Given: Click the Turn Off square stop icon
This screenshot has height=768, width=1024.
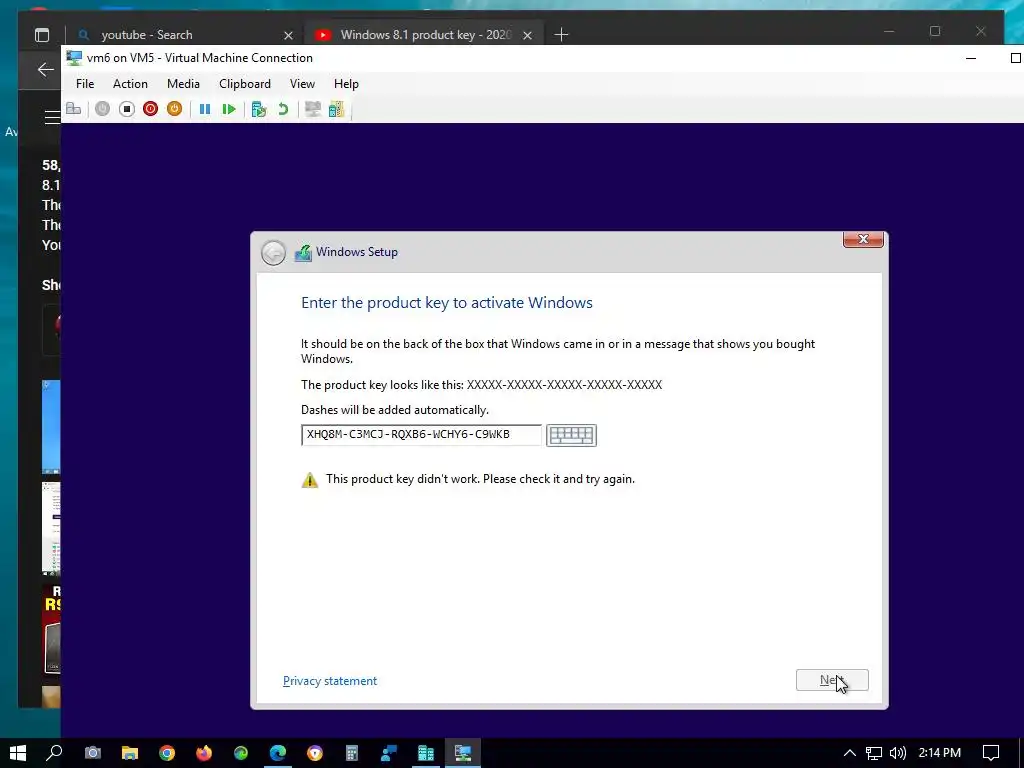Looking at the screenshot, I should tap(127, 109).
